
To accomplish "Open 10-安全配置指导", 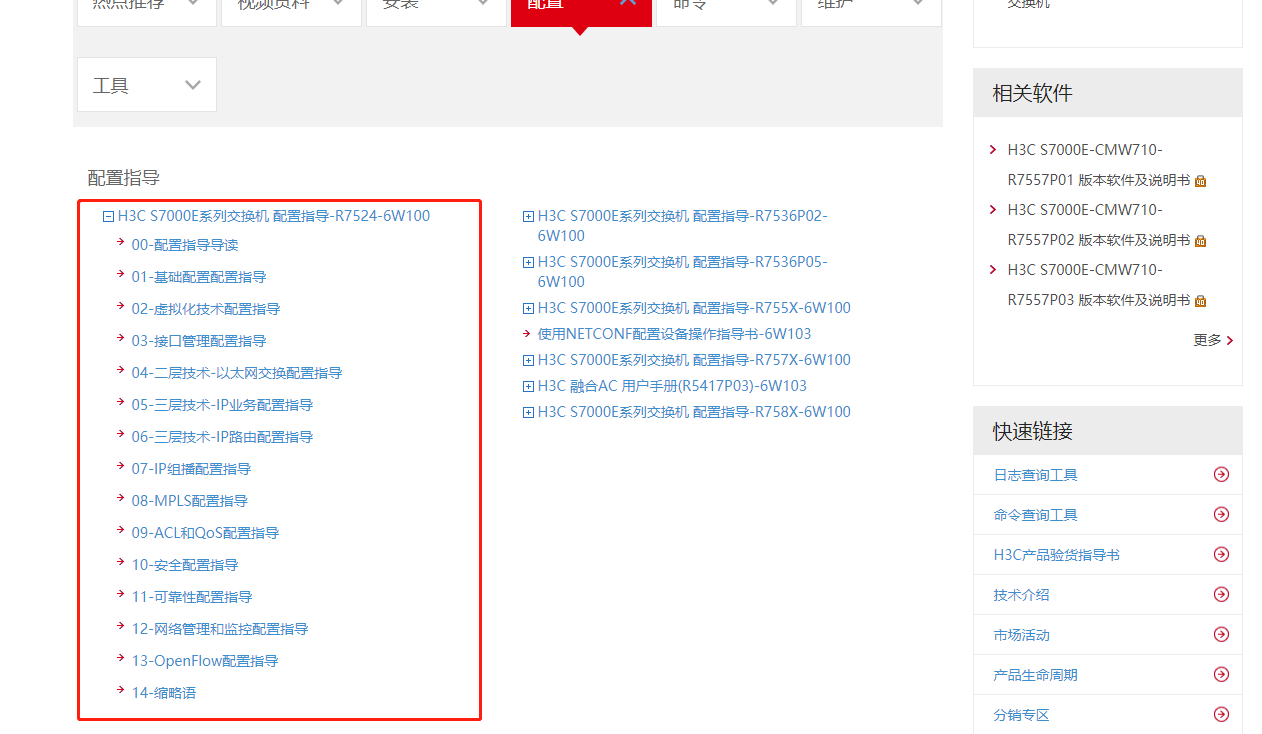I will 185,565.
